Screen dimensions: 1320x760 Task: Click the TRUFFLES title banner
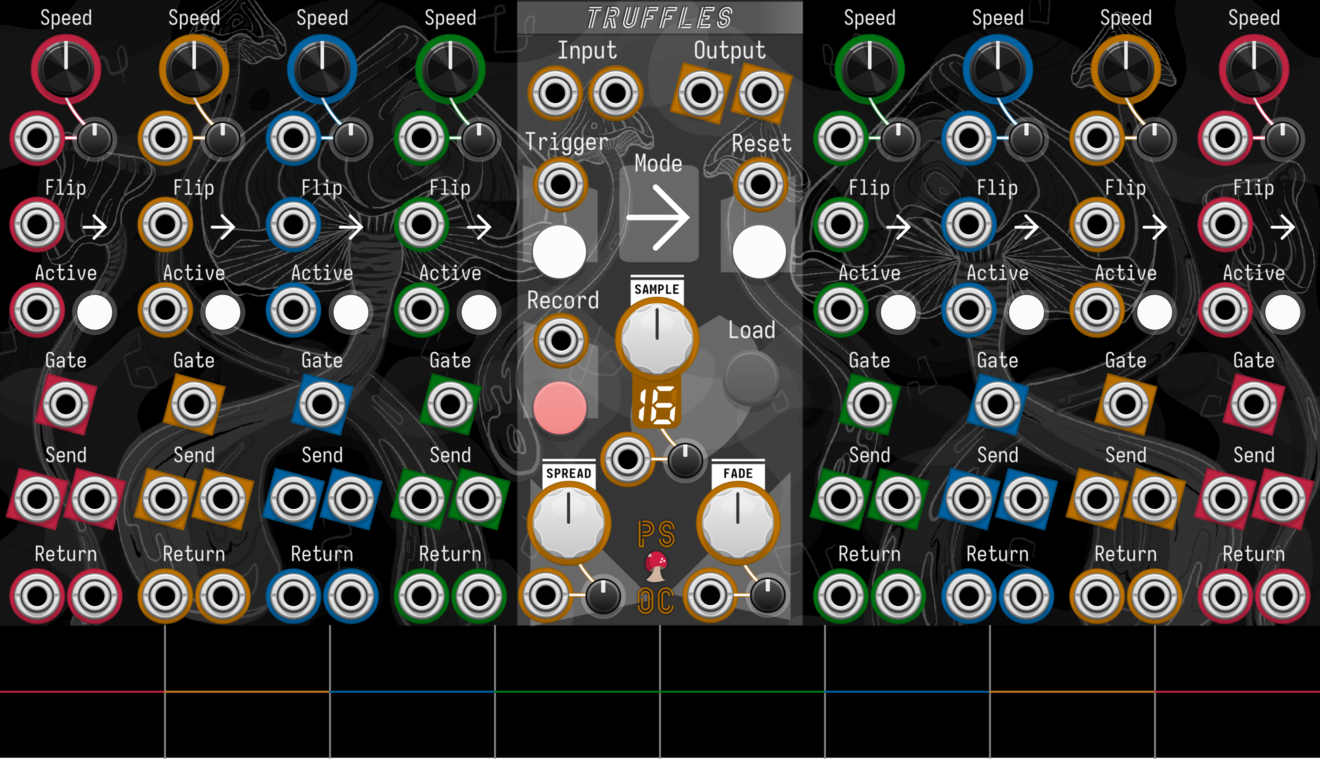point(660,17)
